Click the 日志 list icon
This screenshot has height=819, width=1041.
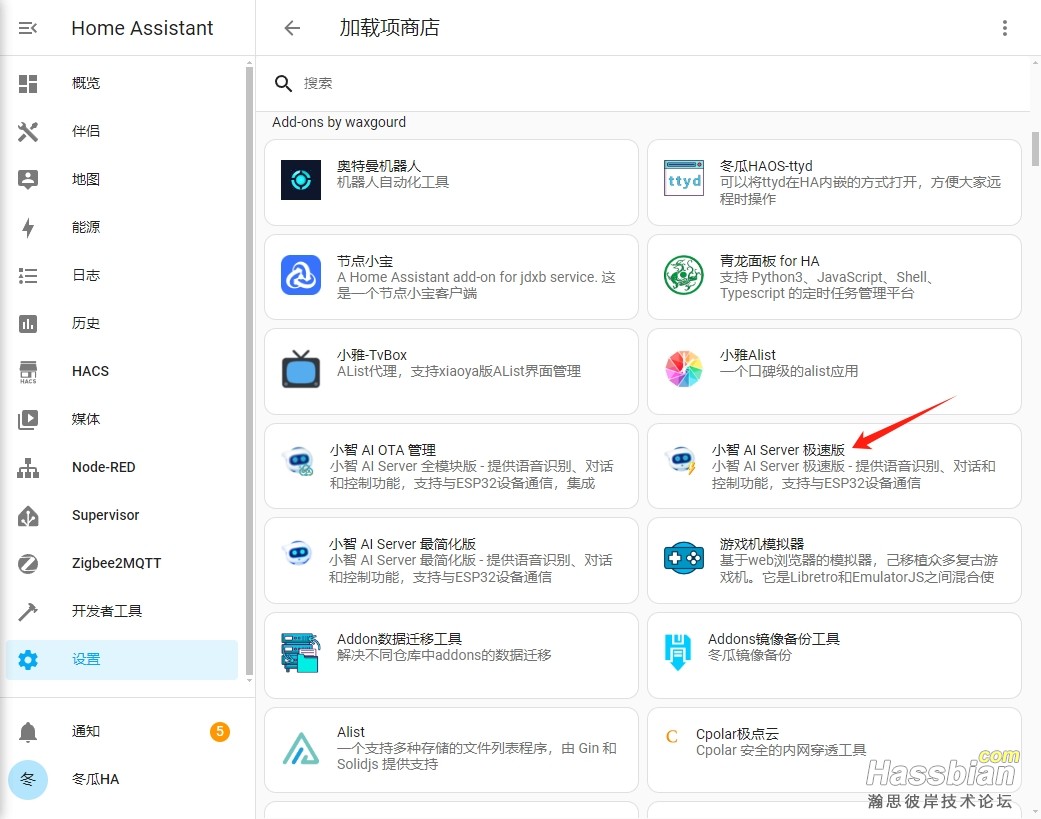[28, 275]
